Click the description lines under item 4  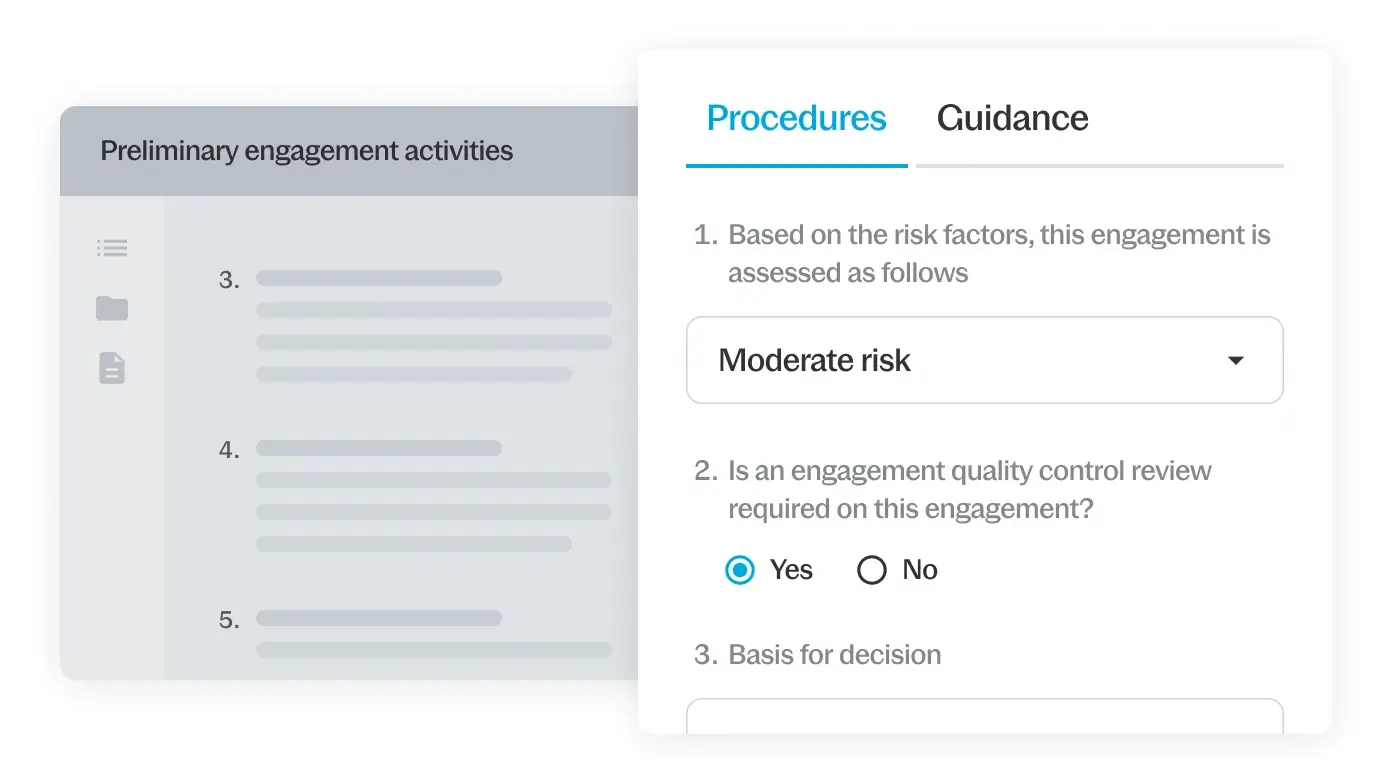(x=433, y=512)
